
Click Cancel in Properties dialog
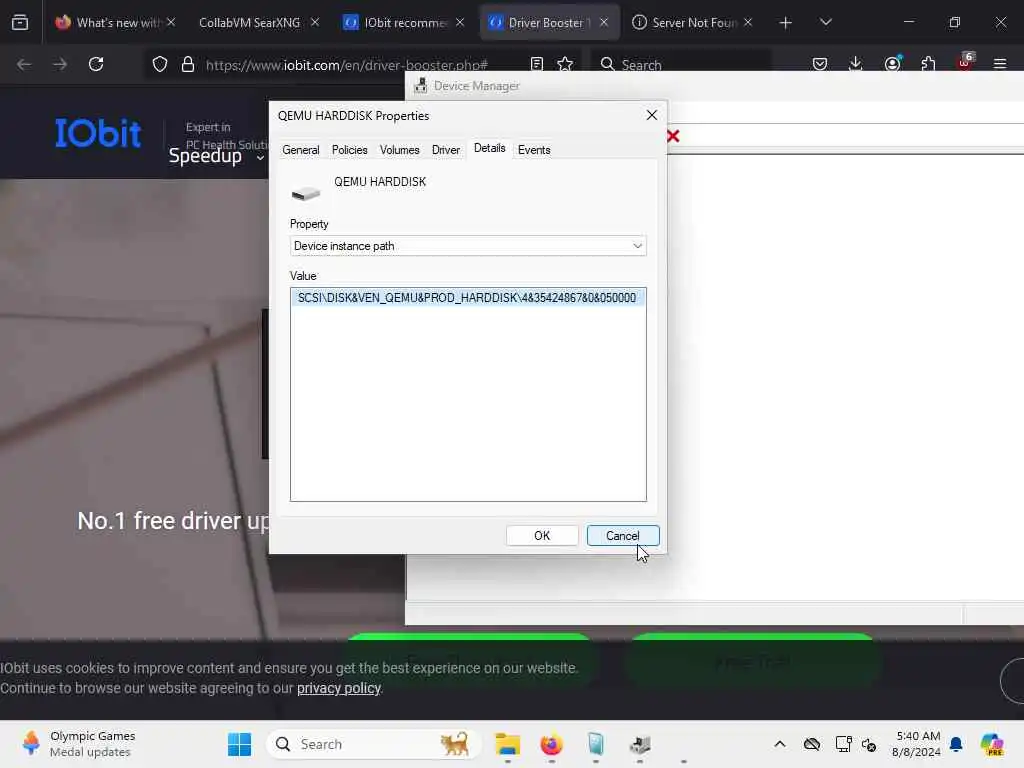coord(622,536)
